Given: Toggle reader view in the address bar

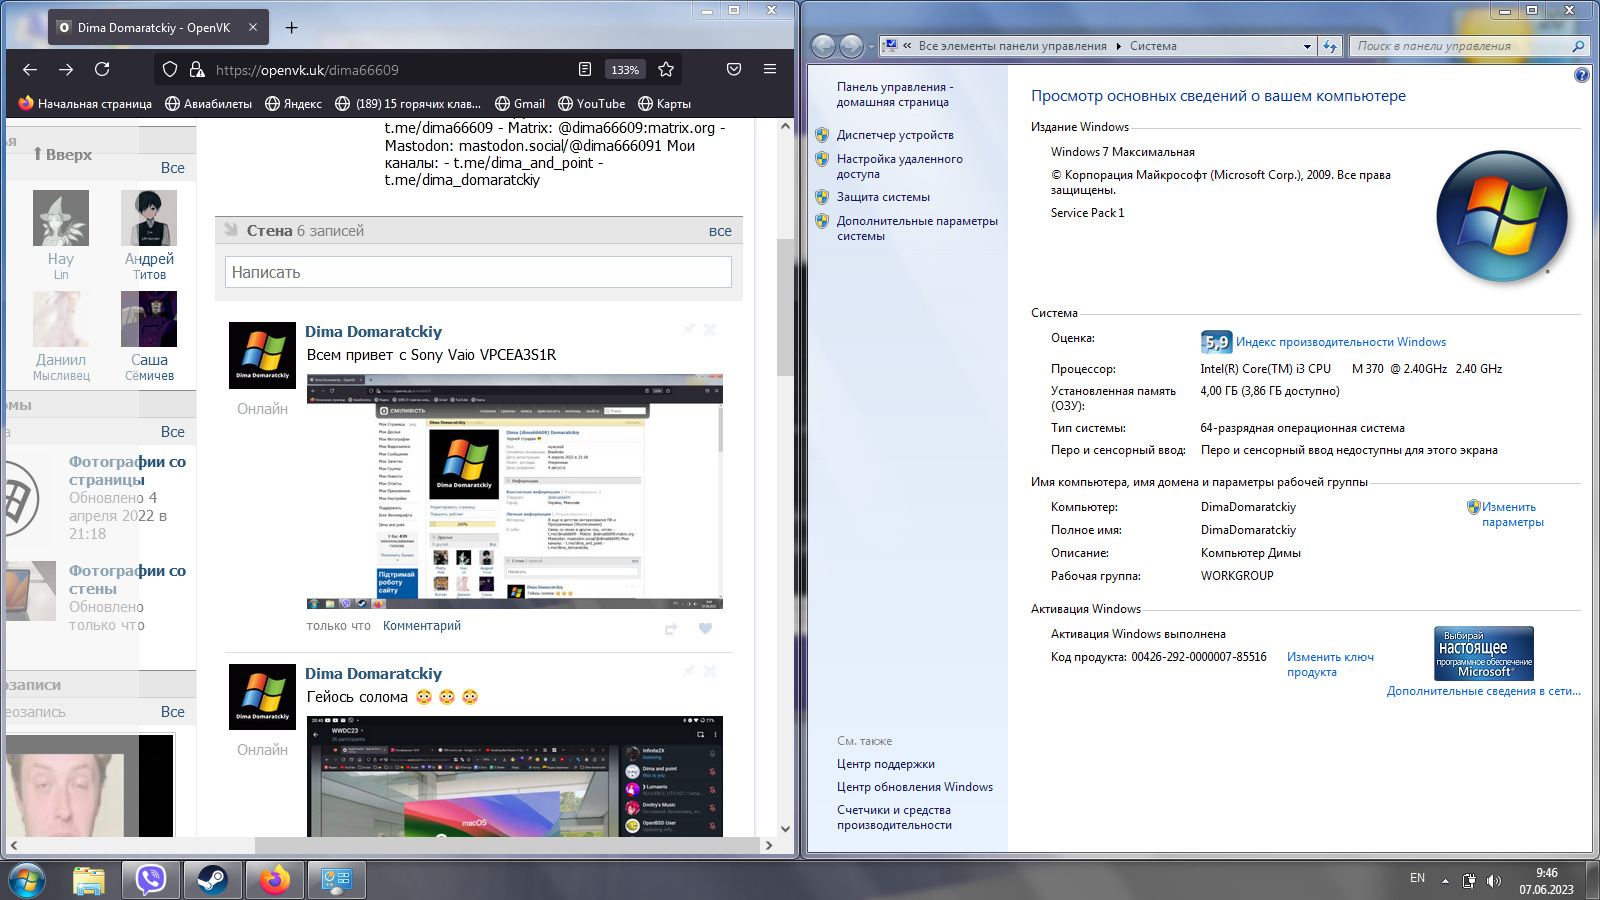Looking at the screenshot, I should pyautogui.click(x=585, y=69).
